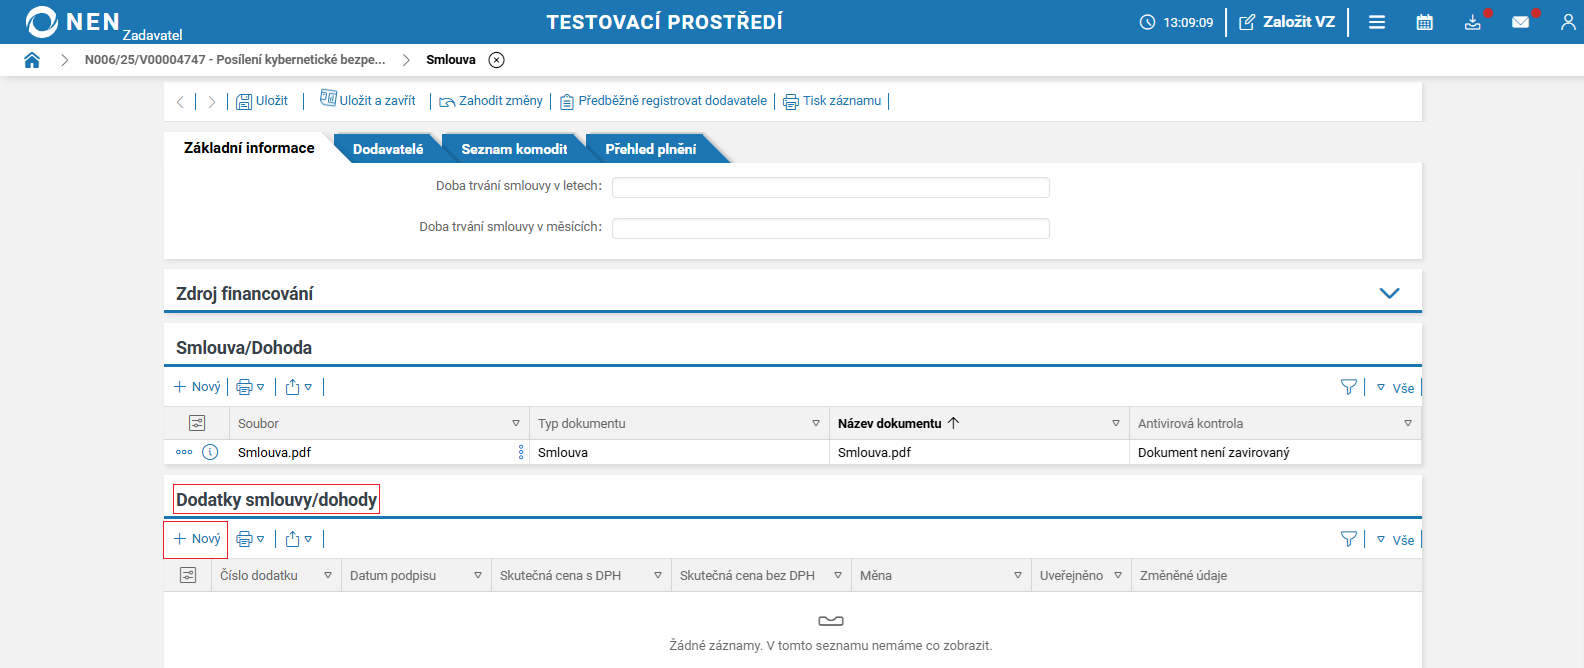Open Smlouva.pdf file in Soubor column
1584x668 pixels.
(x=274, y=452)
